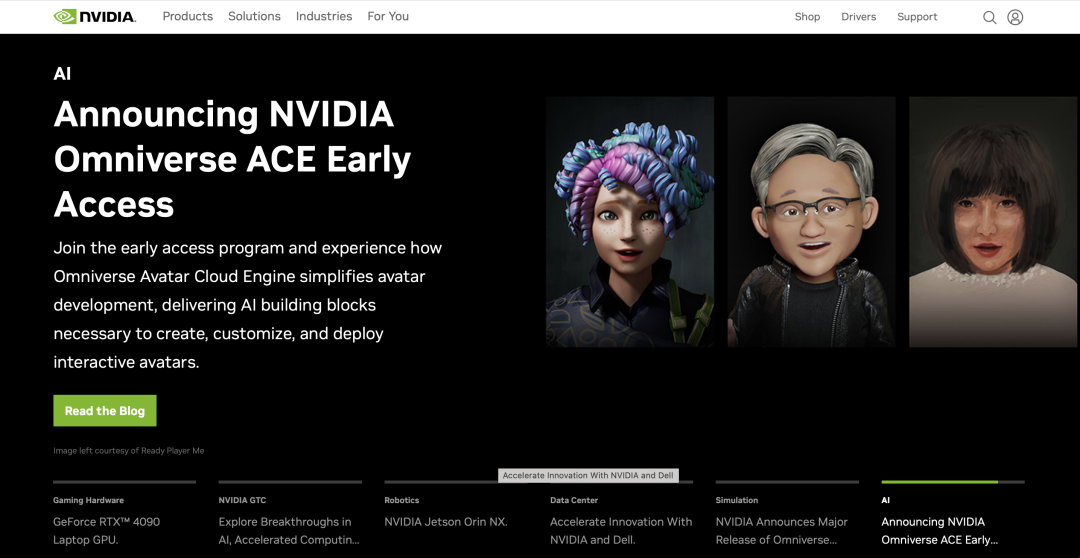Expand the Industries menu
The image size is (1080, 558).
[x=324, y=17]
